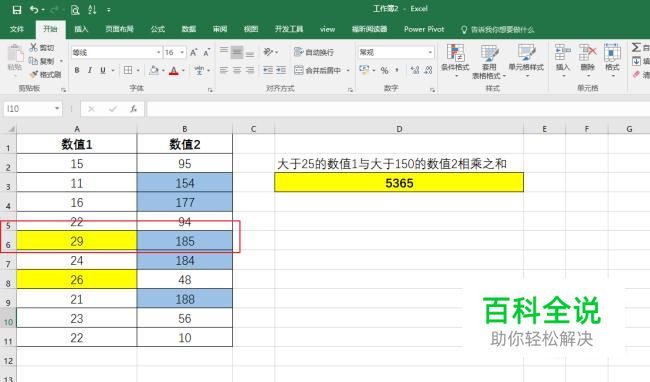Open the Font group dialog launcher

tap(210, 89)
